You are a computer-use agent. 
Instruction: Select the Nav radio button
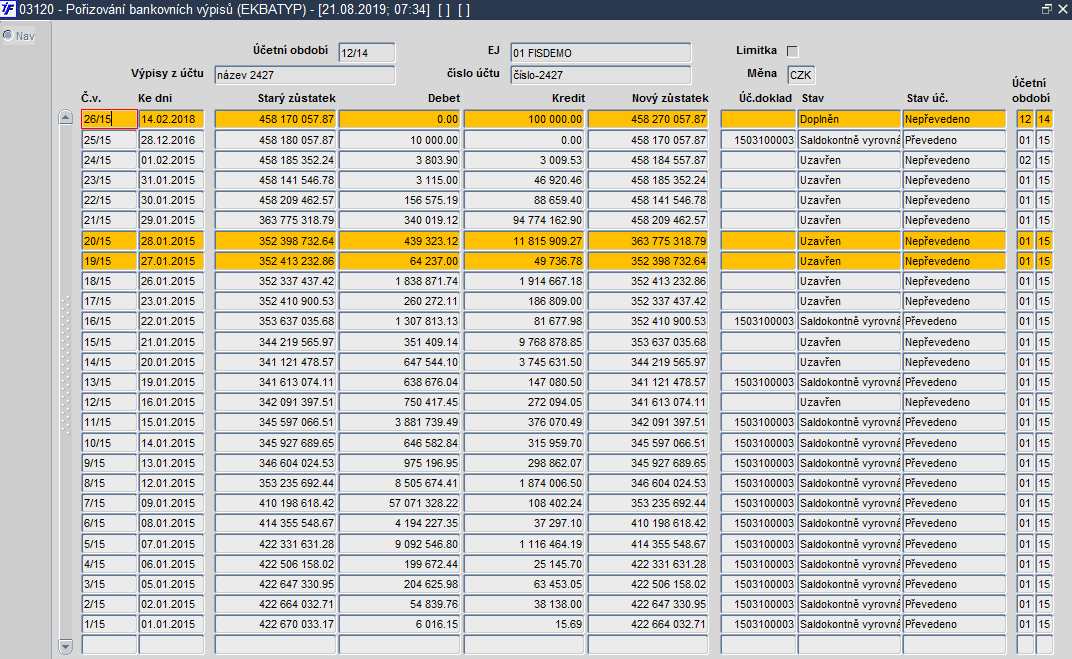coord(8,35)
